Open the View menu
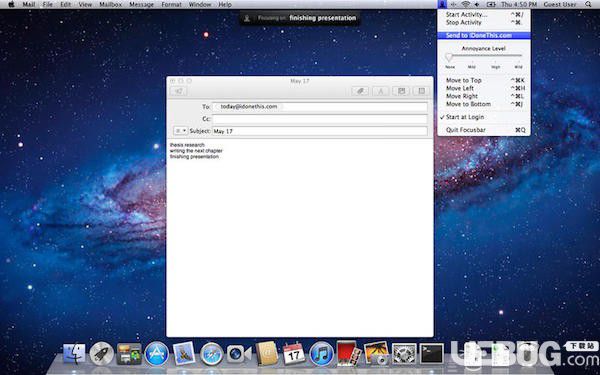The image size is (600, 375). pyautogui.click(x=85, y=5)
